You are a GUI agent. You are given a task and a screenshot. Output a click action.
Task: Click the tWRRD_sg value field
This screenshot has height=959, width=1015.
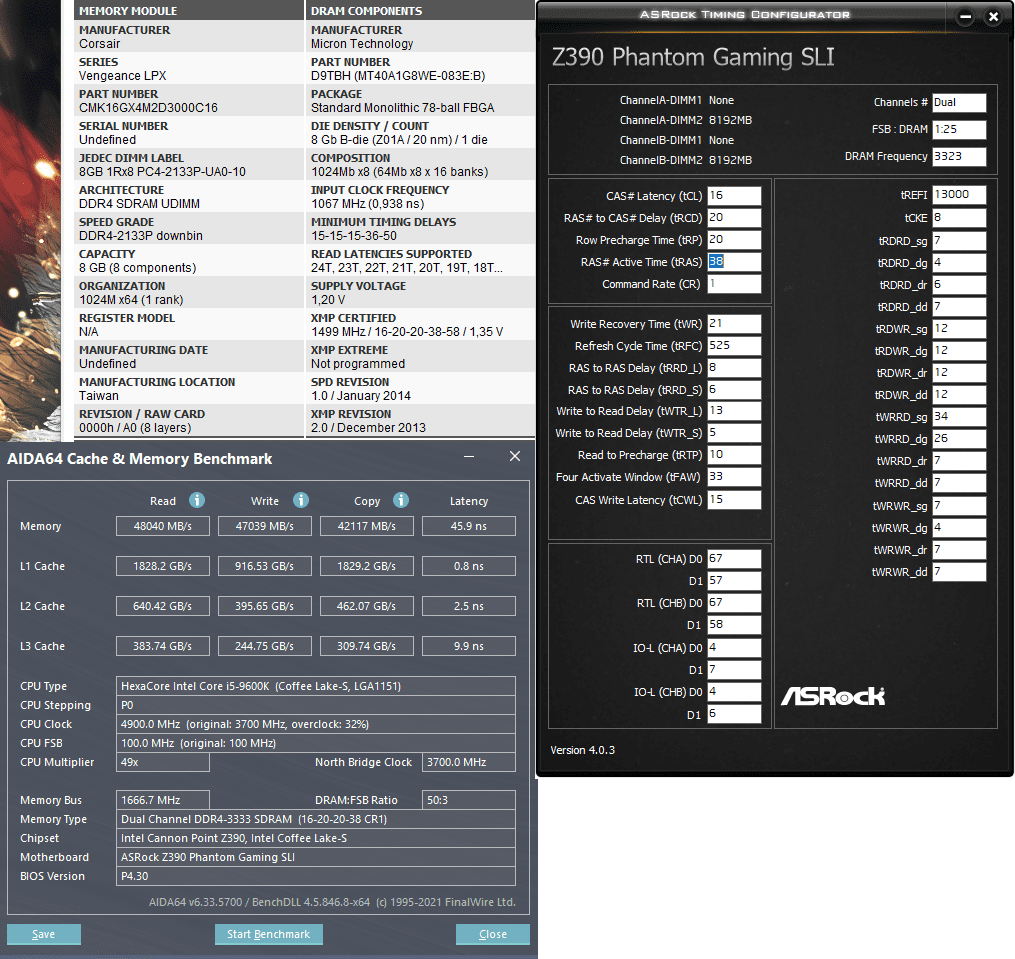point(959,417)
